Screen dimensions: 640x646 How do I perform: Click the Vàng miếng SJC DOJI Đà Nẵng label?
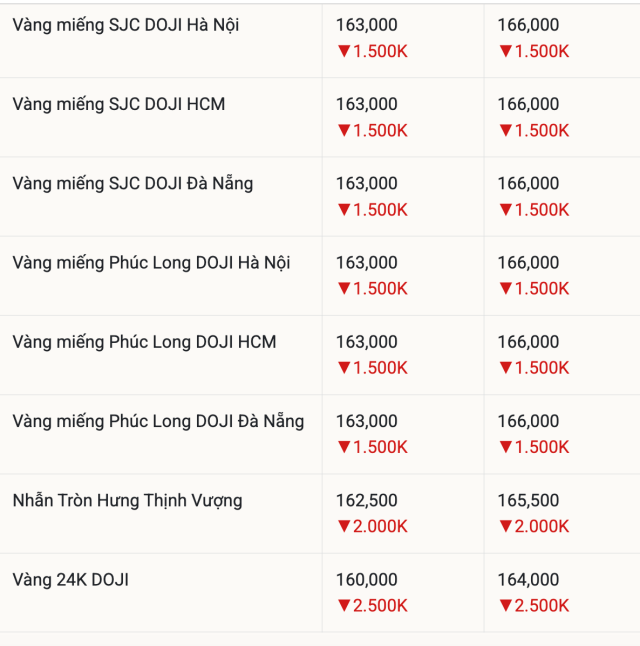(133, 183)
